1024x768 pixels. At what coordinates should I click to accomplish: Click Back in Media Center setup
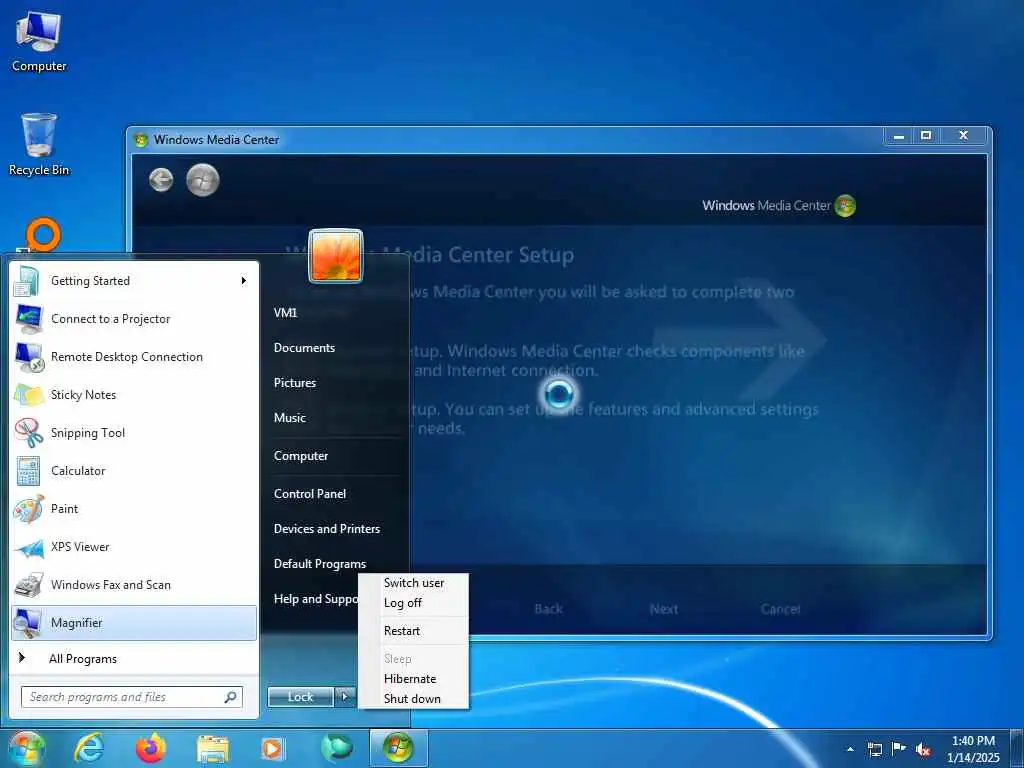[549, 609]
